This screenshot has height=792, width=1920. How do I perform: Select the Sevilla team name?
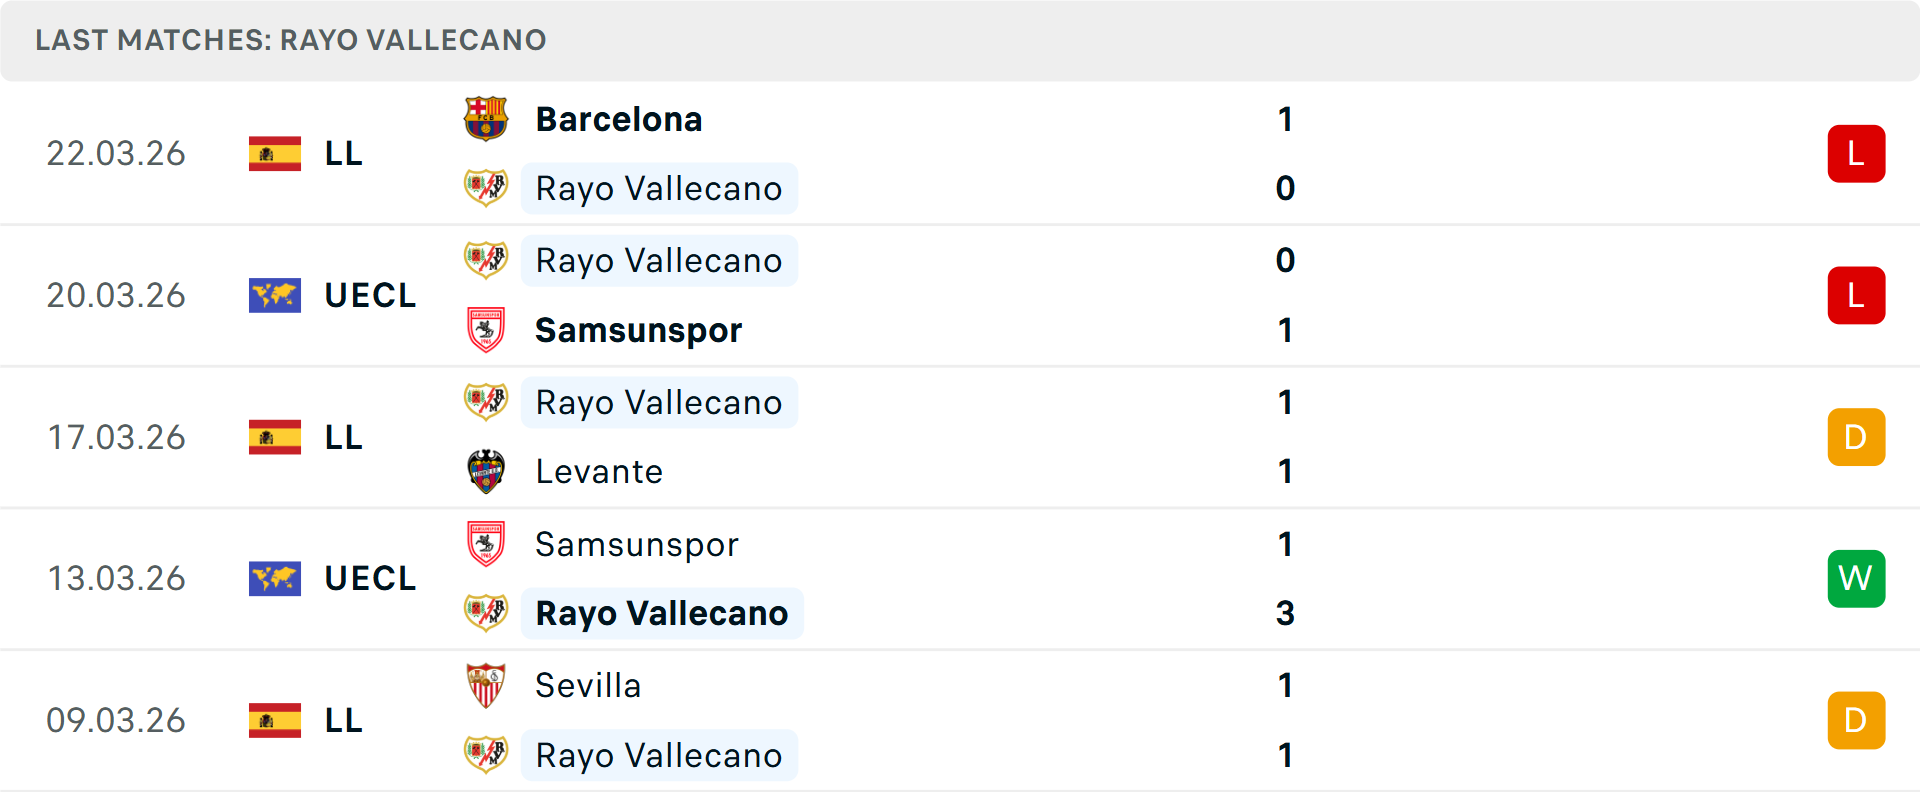click(x=588, y=686)
